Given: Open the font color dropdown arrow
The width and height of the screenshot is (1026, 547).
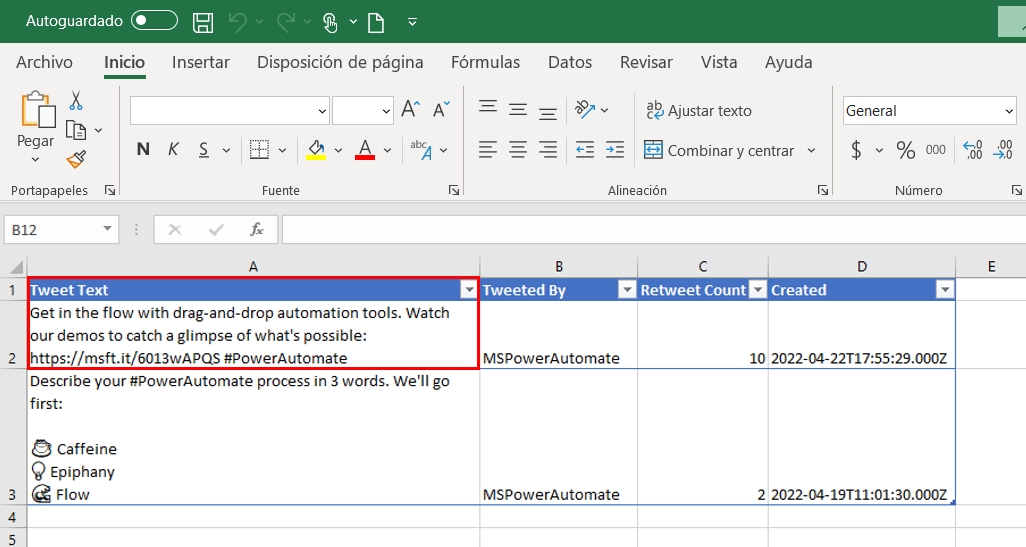Looking at the screenshot, I should [x=387, y=150].
